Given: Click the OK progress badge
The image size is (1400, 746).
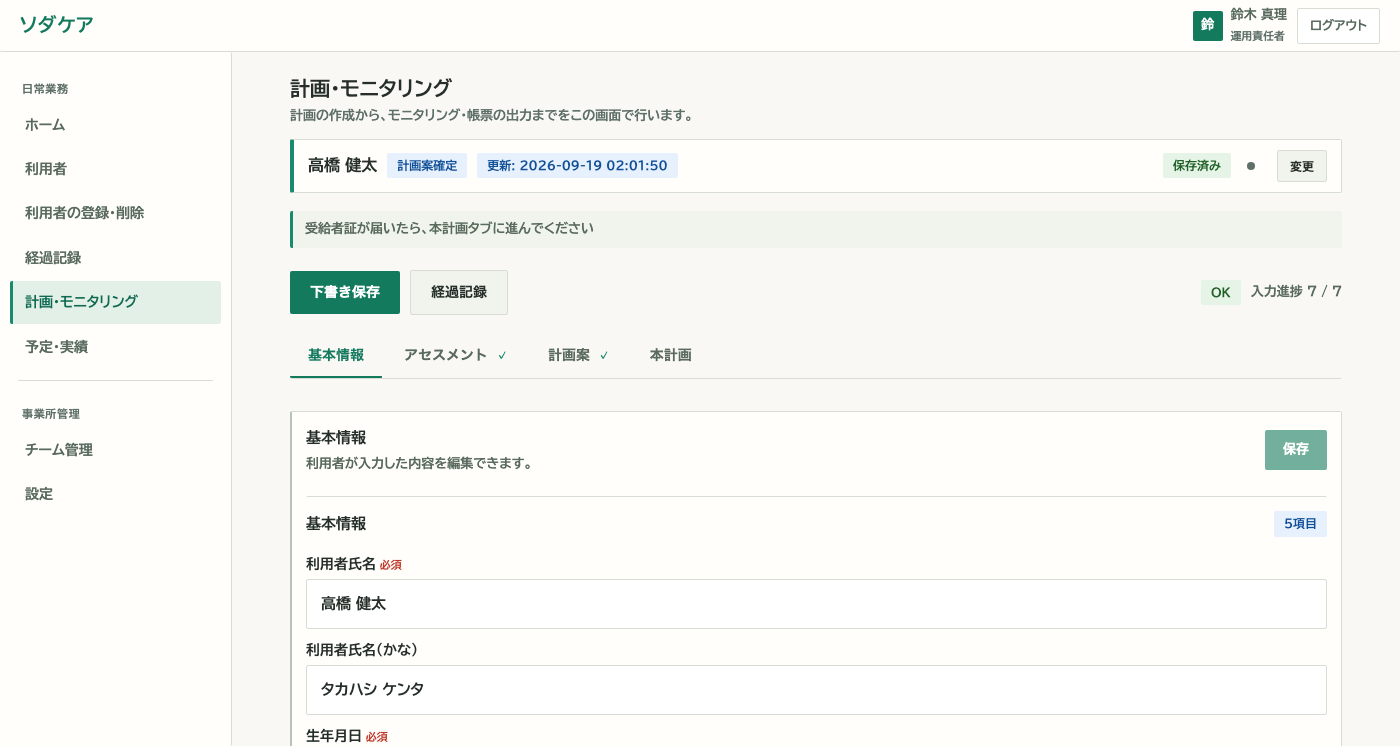Looking at the screenshot, I should [x=1221, y=292].
